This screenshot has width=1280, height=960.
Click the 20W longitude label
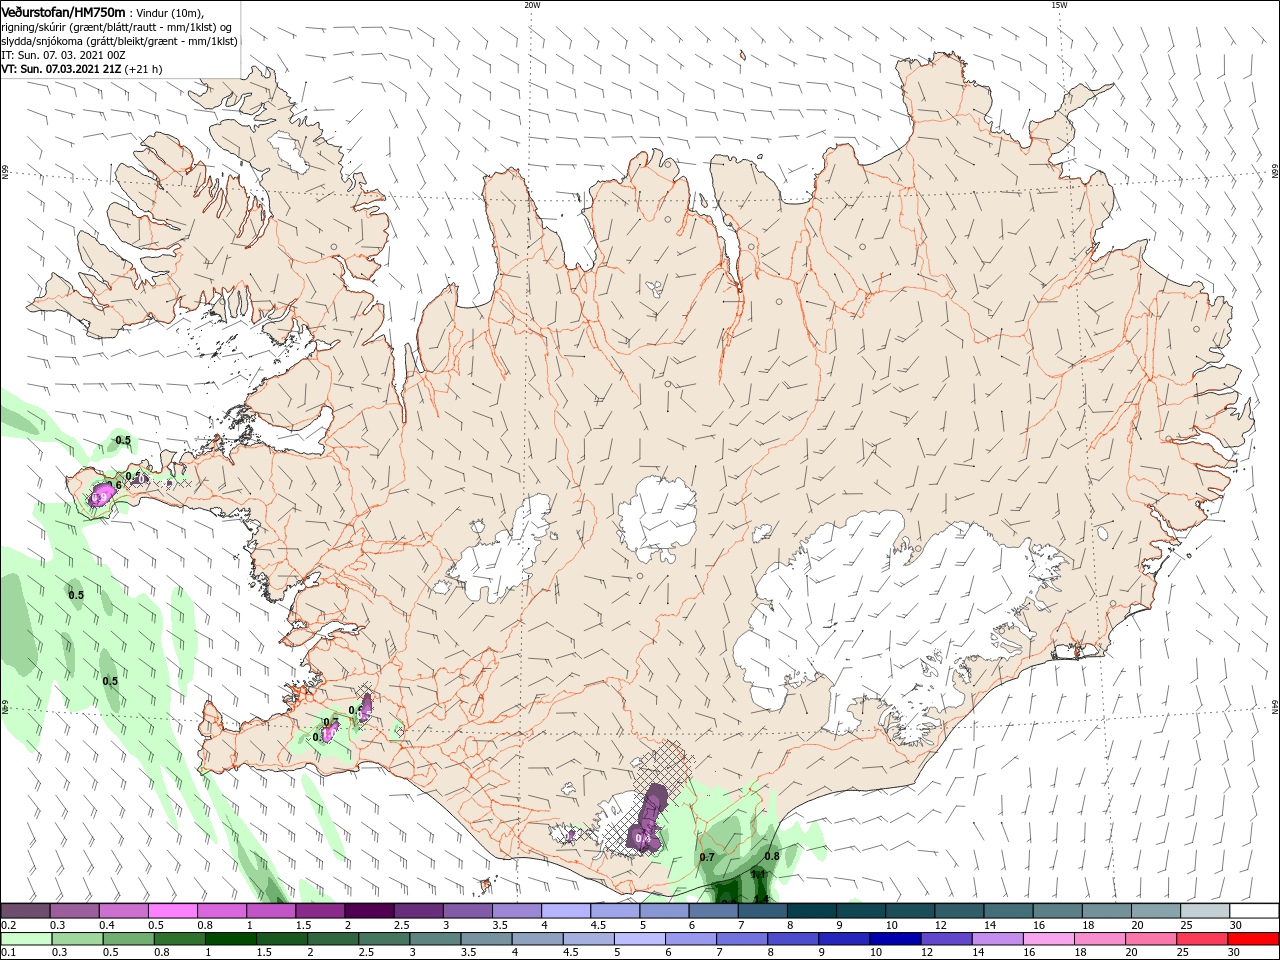coord(532,5)
